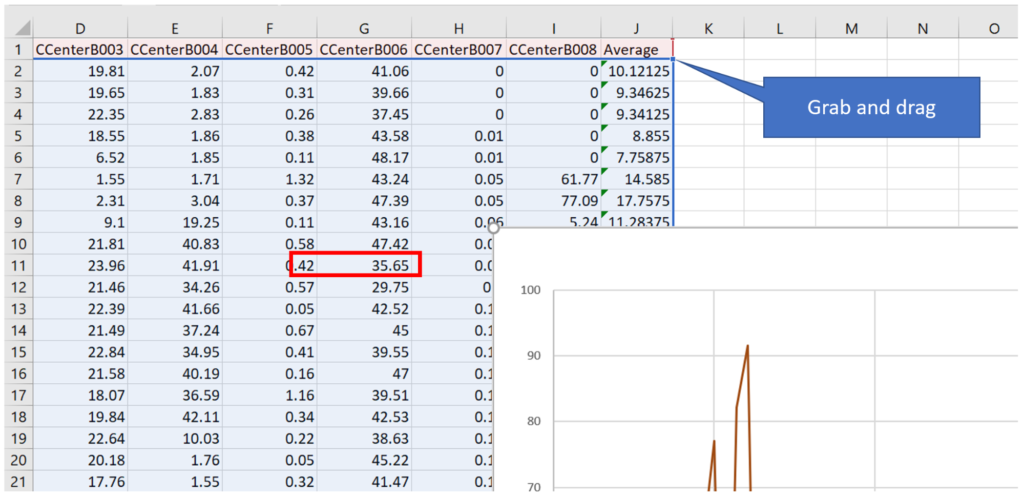Click the row 11 header
Viewport: 1024px width, 498px height.
click(x=16, y=265)
